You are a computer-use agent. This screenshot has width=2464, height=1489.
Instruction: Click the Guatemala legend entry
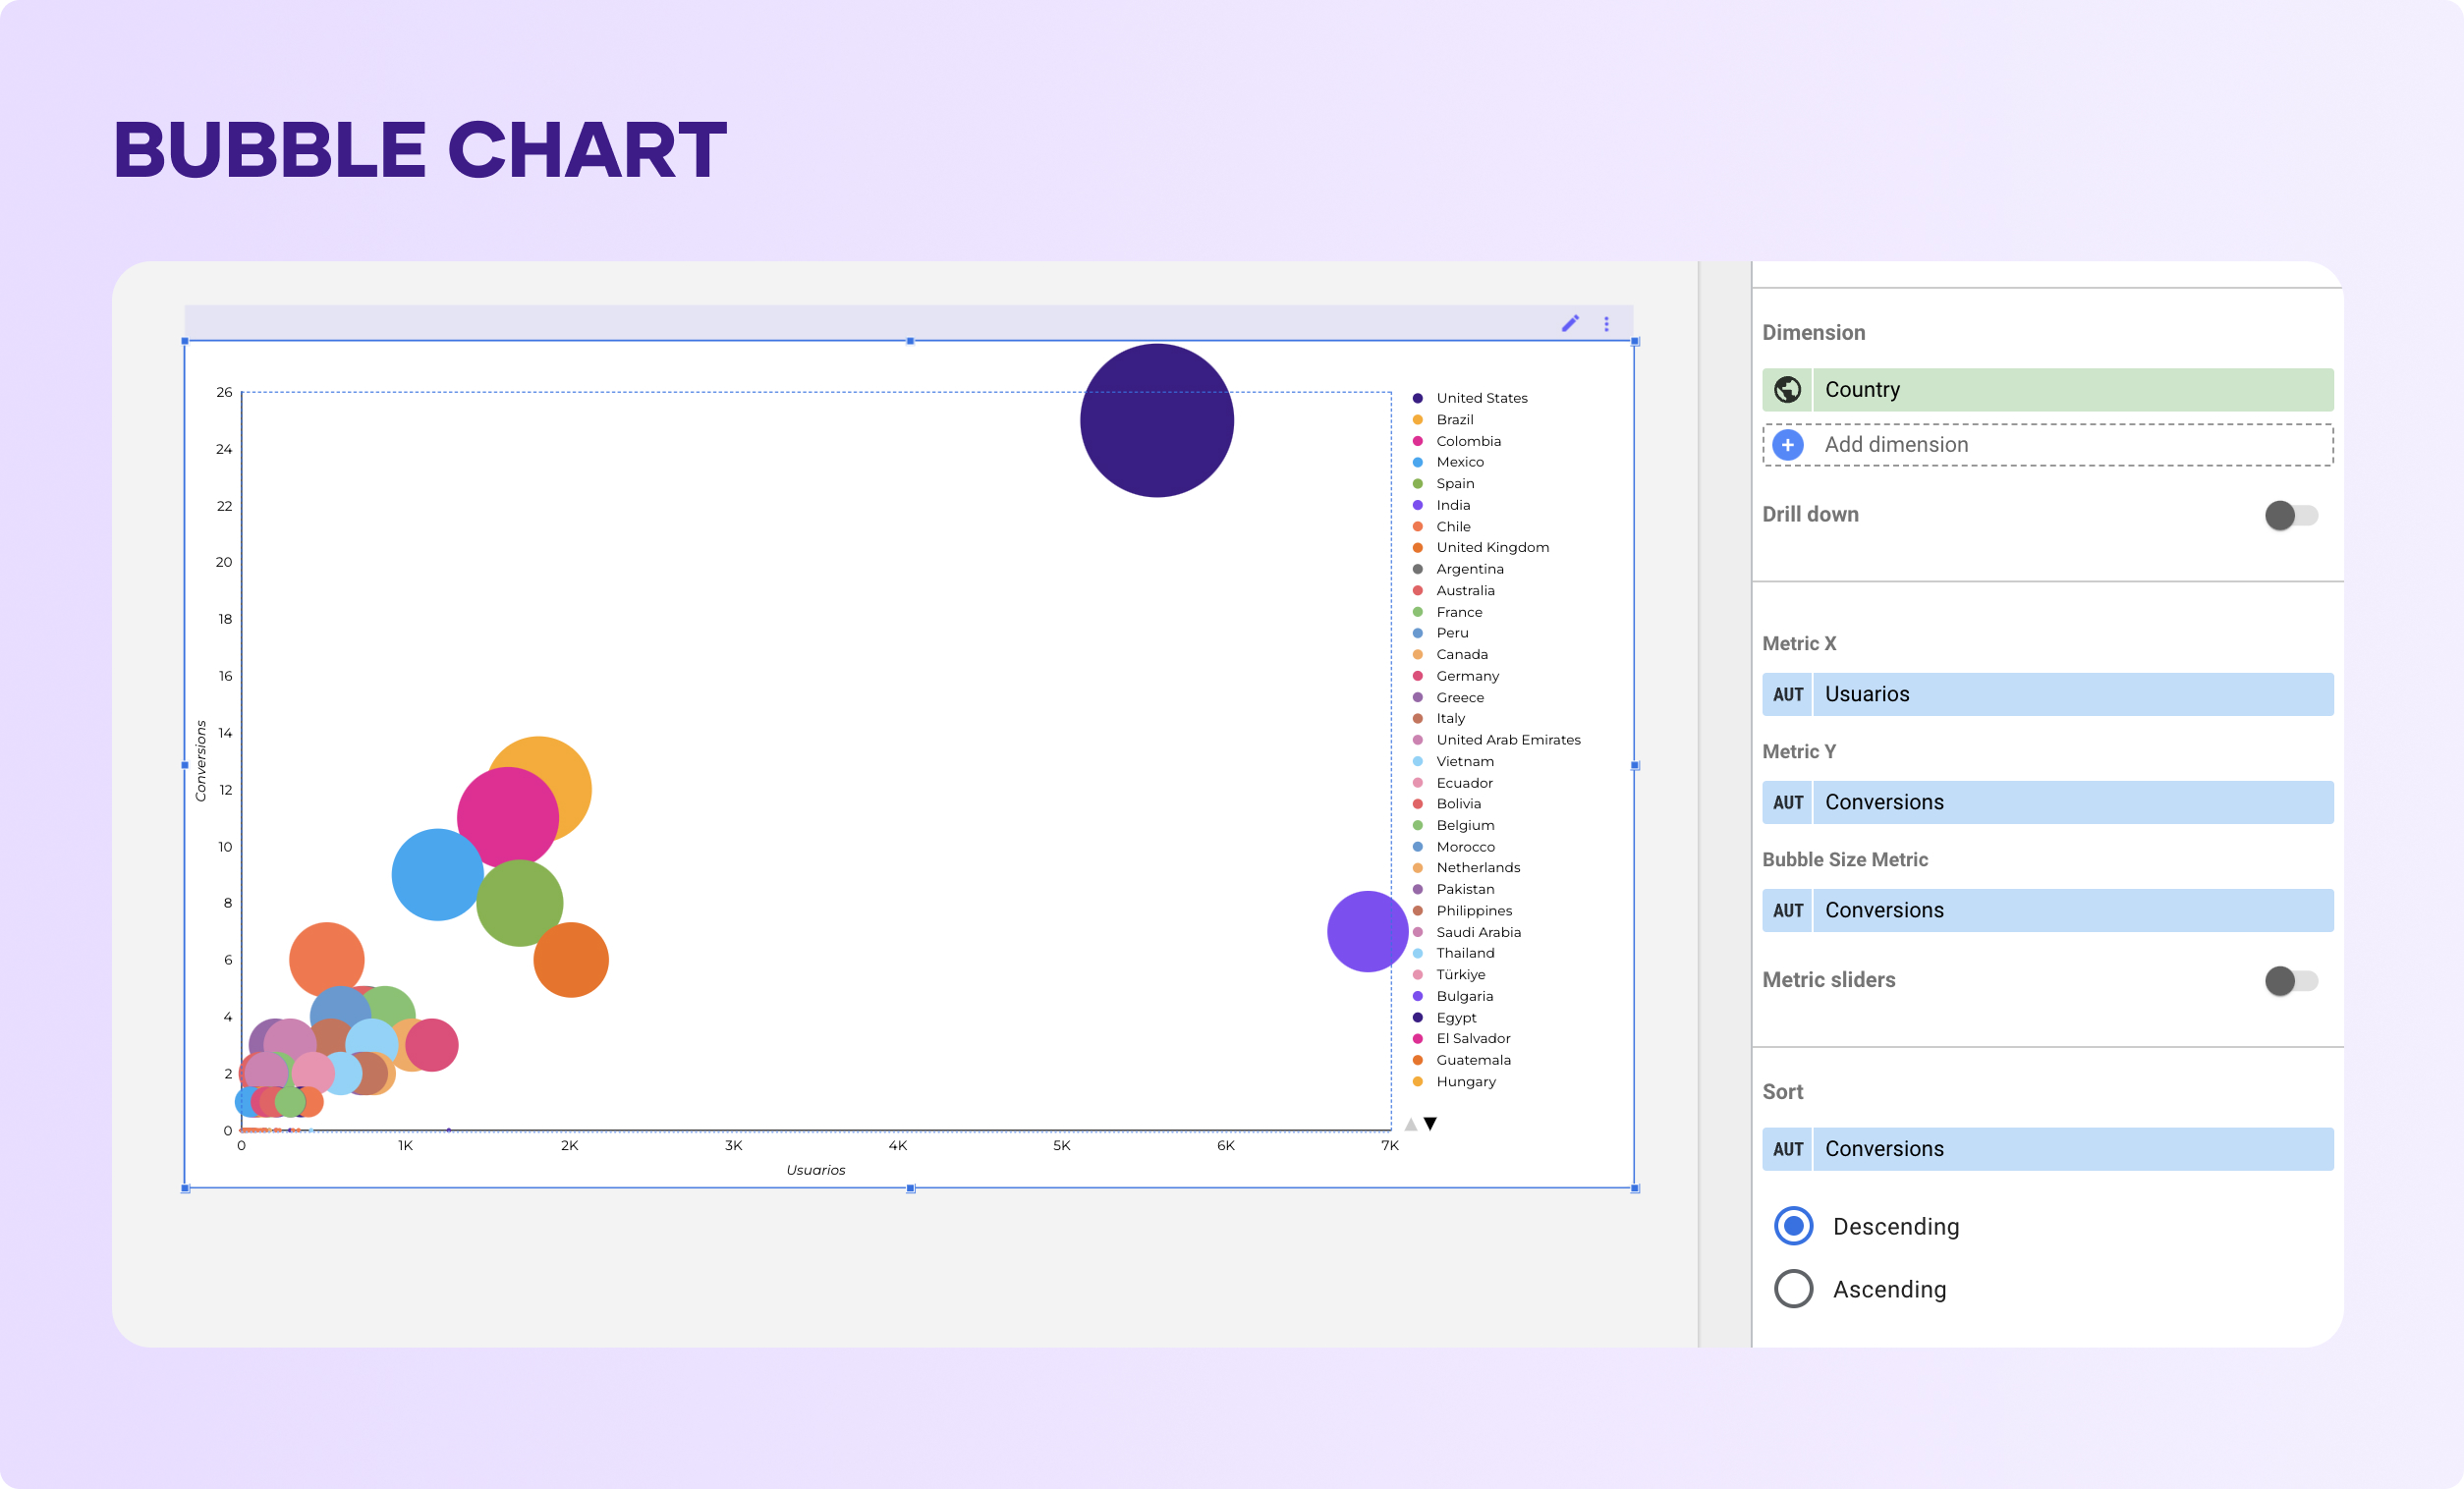point(1462,1060)
